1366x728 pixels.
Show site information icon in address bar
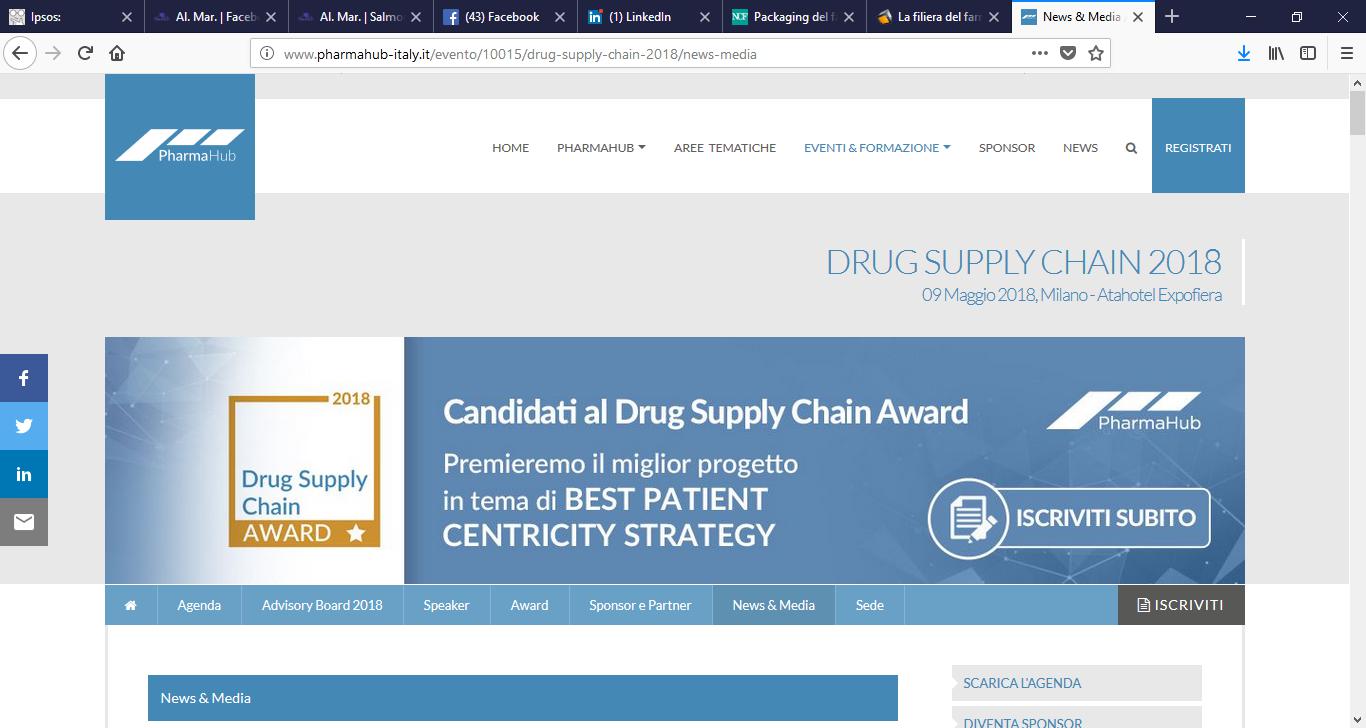coord(267,53)
